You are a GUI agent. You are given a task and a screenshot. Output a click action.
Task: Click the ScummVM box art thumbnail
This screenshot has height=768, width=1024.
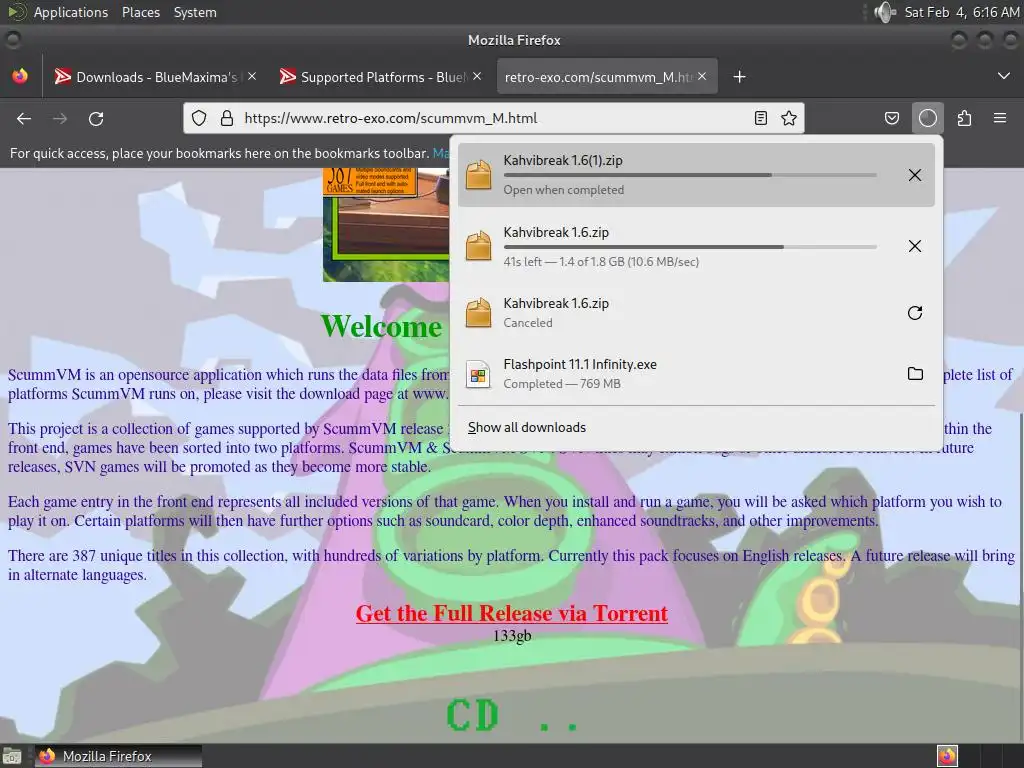coord(386,225)
